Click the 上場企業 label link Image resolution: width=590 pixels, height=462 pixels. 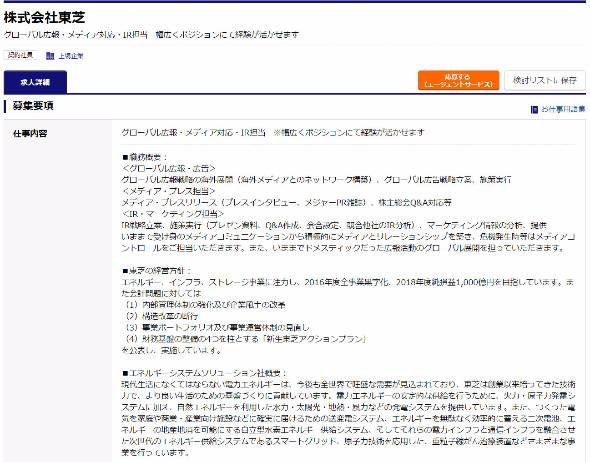[71, 56]
